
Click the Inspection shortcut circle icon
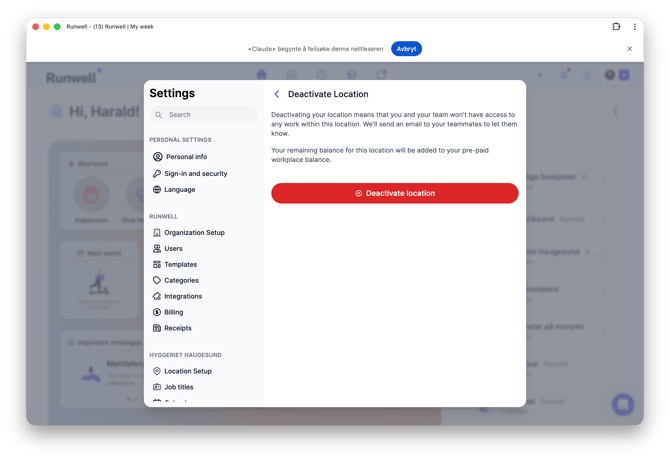[x=91, y=195]
